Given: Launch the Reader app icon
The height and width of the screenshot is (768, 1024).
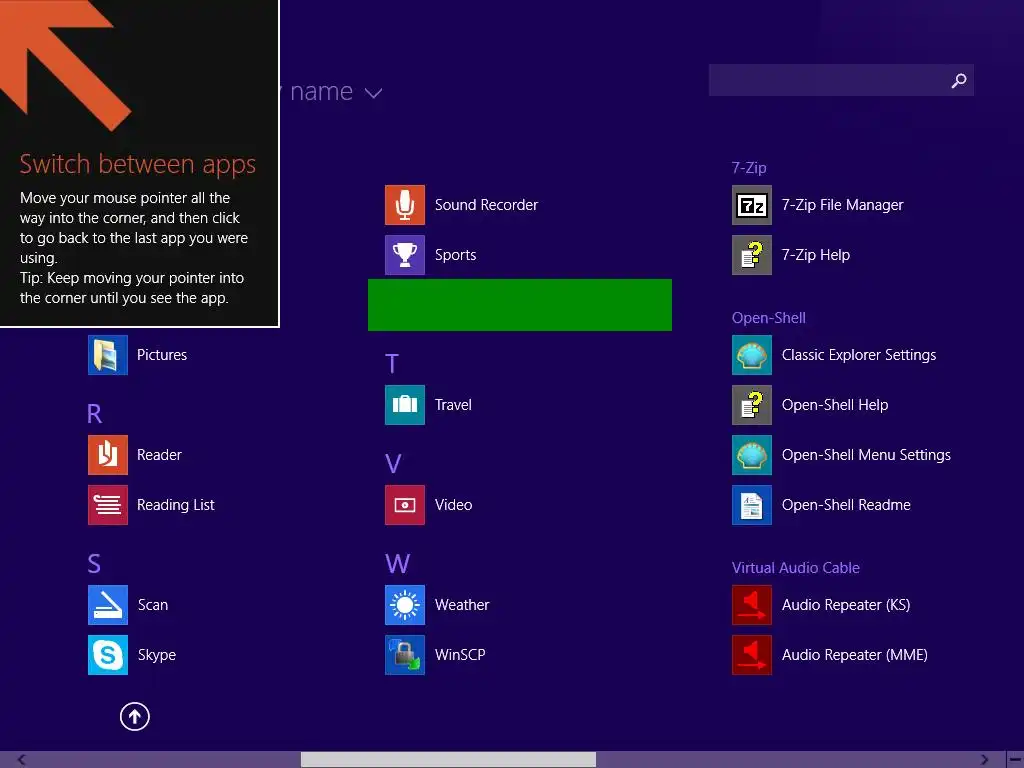Looking at the screenshot, I should tap(108, 455).
